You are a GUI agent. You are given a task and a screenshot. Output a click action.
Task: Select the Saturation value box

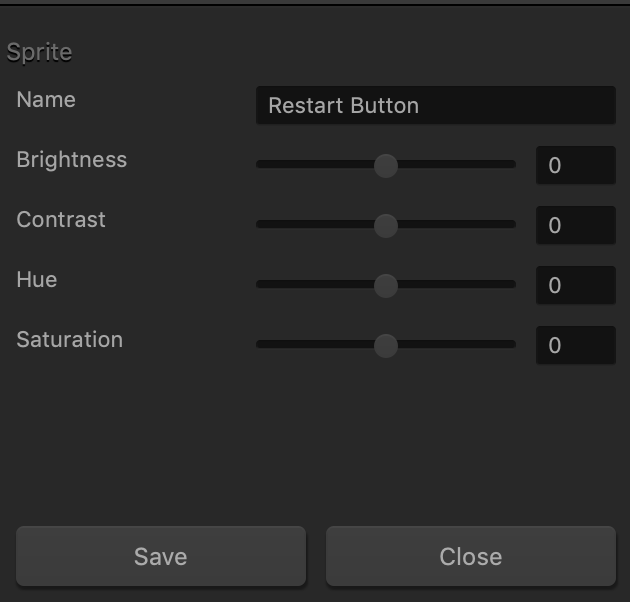(575, 345)
